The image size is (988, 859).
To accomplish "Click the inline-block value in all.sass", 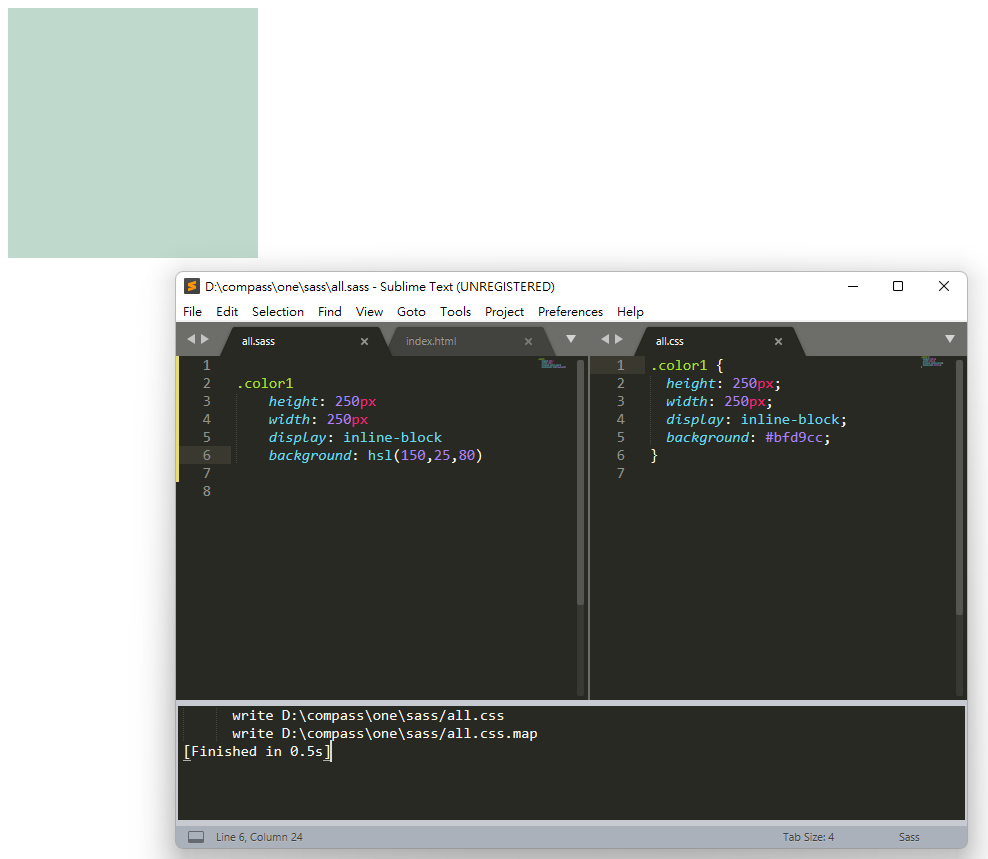I will [393, 437].
